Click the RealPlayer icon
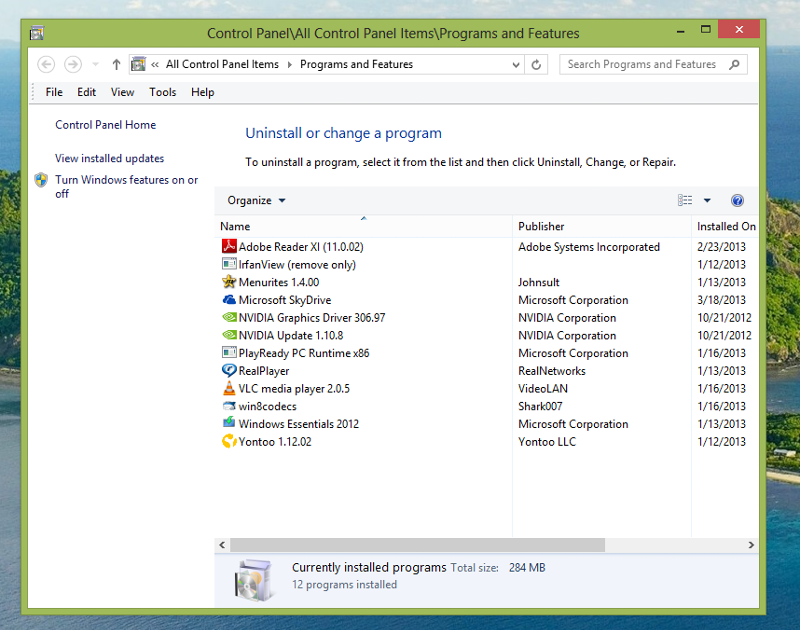This screenshot has width=800, height=630. [229, 370]
